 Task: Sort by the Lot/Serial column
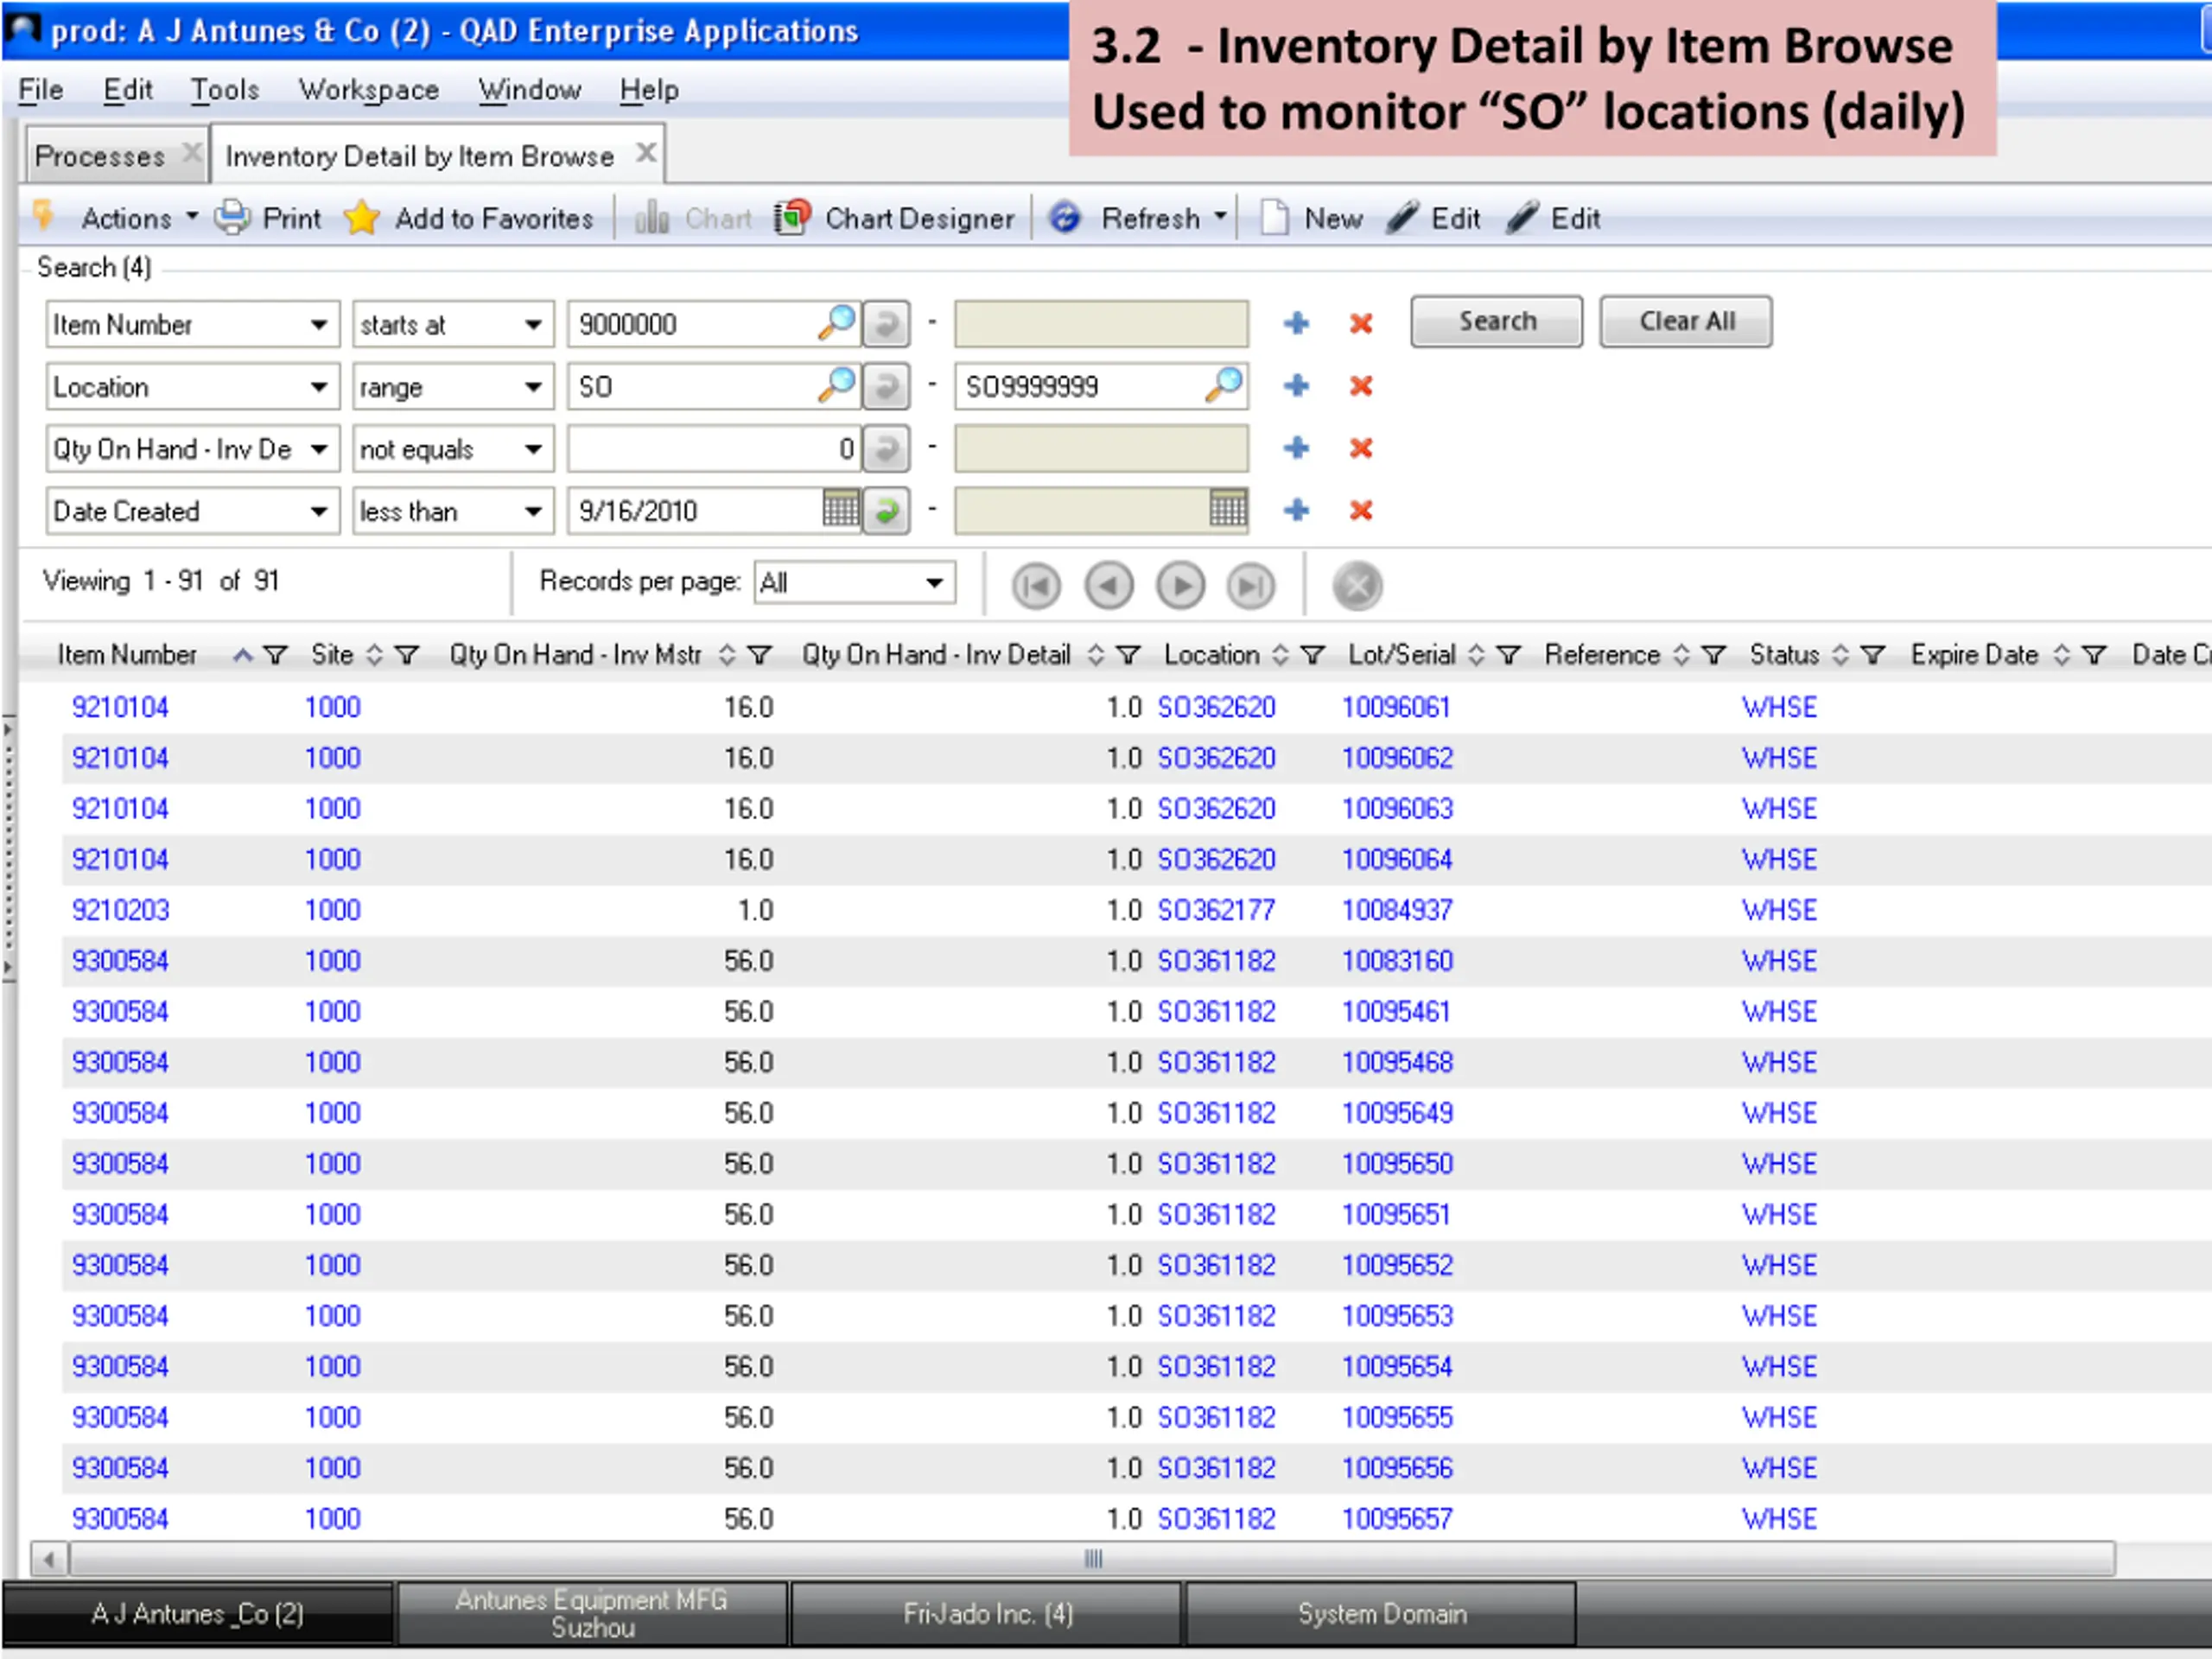1476,655
